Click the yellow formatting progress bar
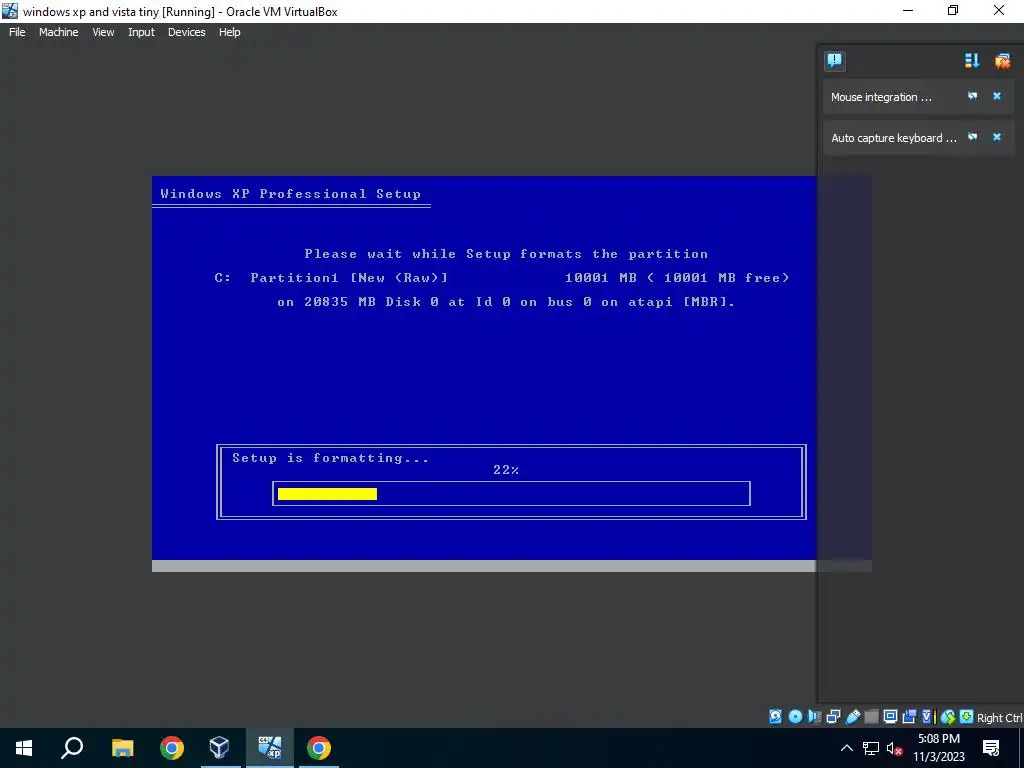 pos(327,494)
